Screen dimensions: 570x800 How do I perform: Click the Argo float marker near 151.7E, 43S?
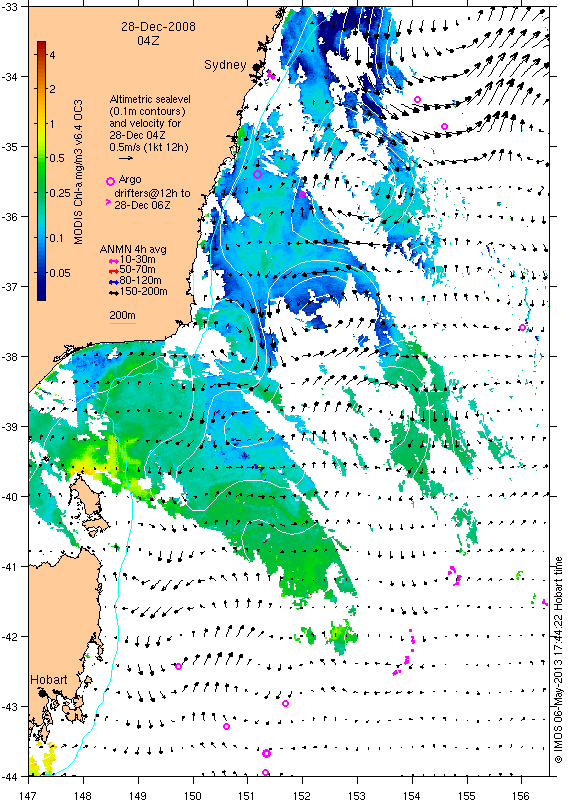[285, 704]
